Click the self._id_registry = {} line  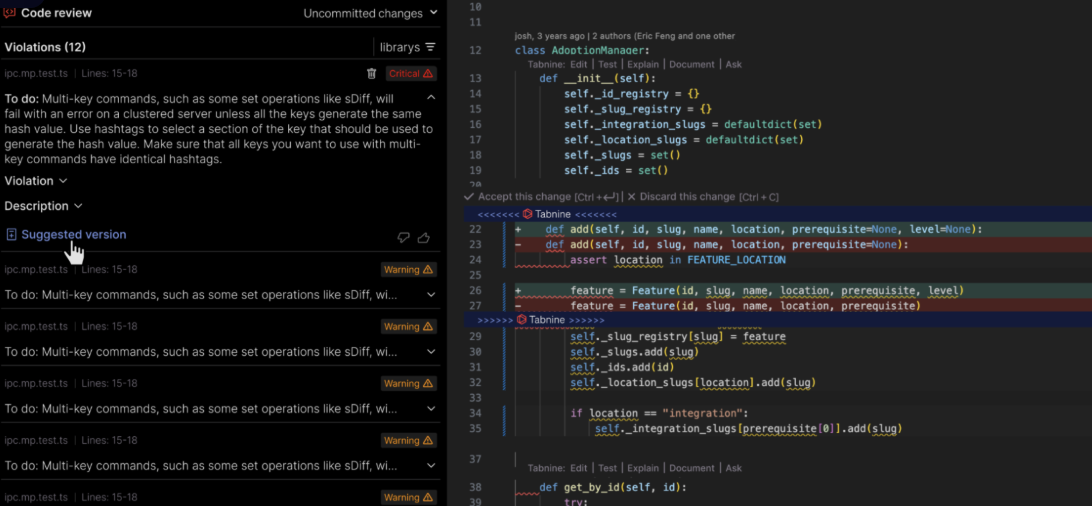click(632, 94)
